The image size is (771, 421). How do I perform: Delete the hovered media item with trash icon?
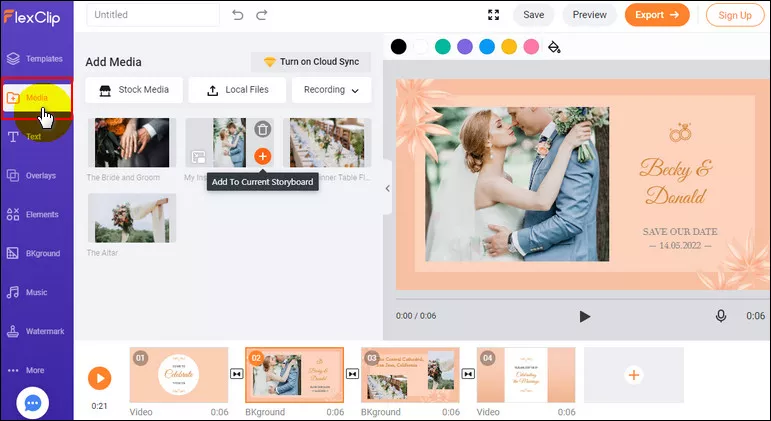click(263, 129)
